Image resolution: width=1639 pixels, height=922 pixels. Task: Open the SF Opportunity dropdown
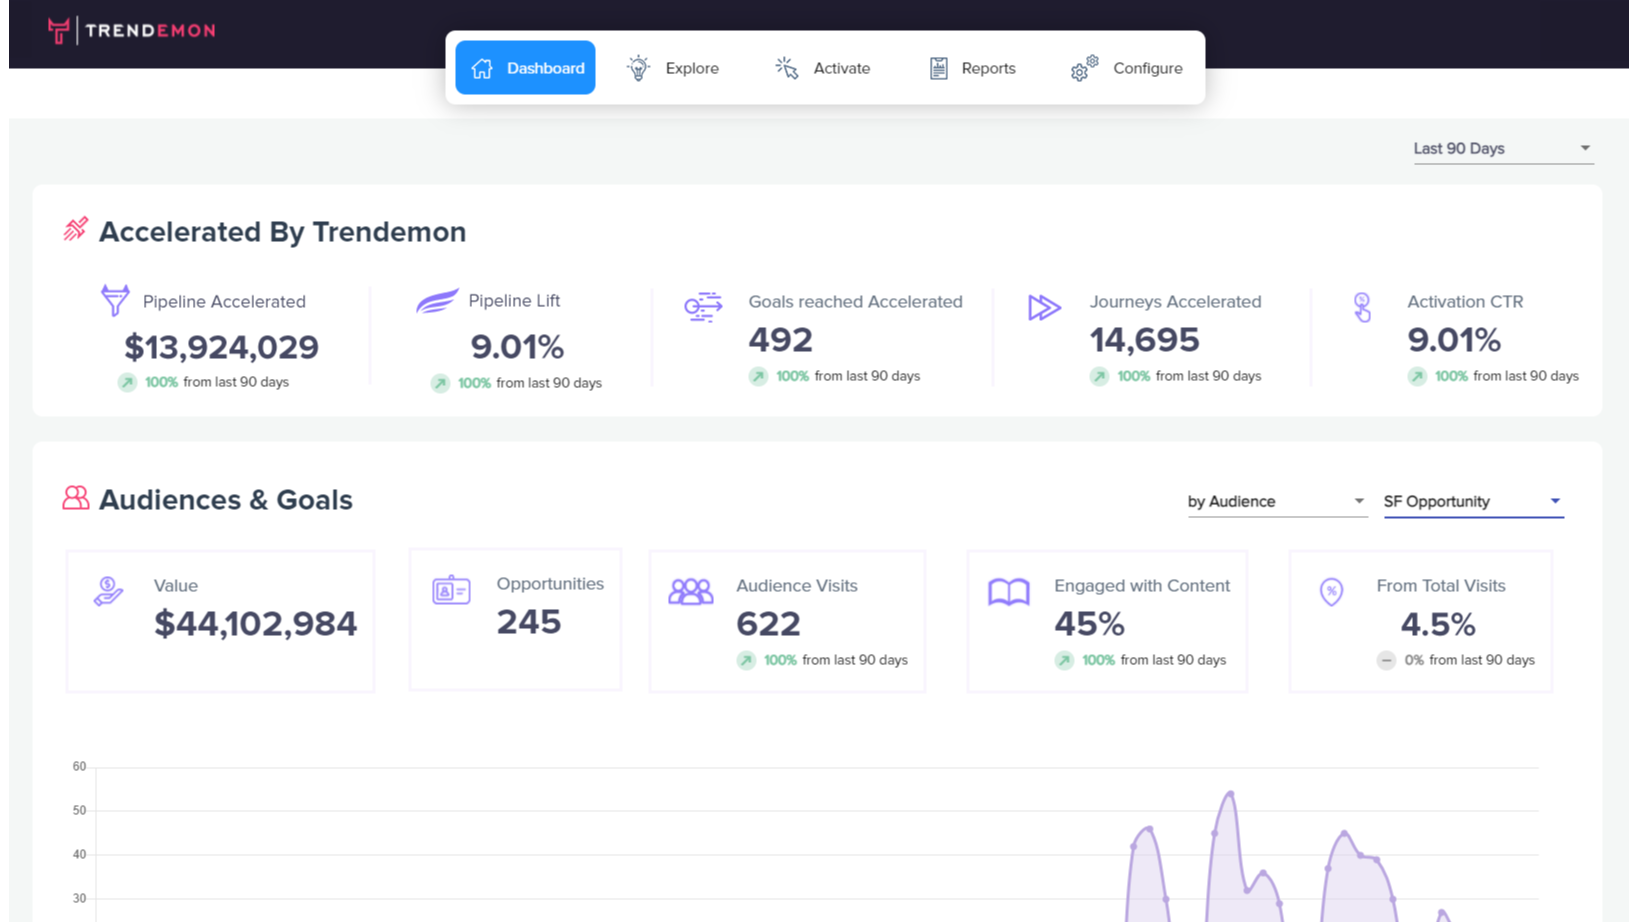pos(1472,501)
